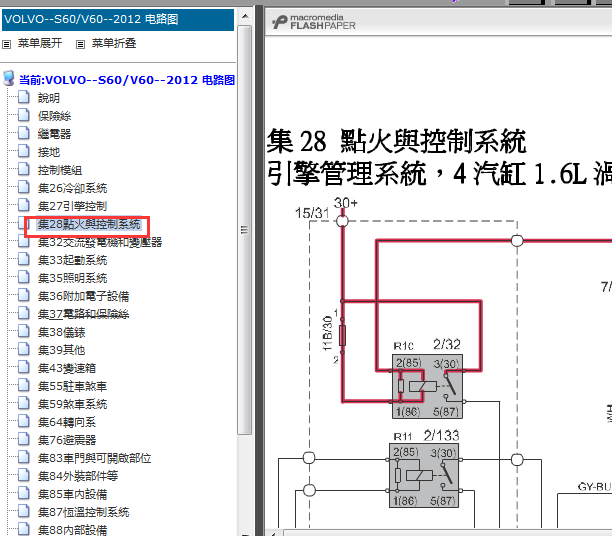
Task: Click the page icon next to 集87恆溫控制系統
Action: click(24, 511)
